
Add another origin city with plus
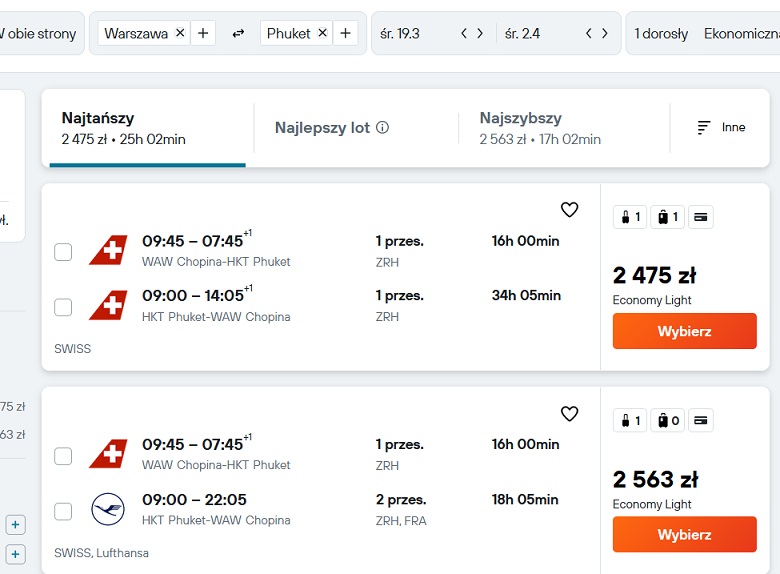(203, 33)
